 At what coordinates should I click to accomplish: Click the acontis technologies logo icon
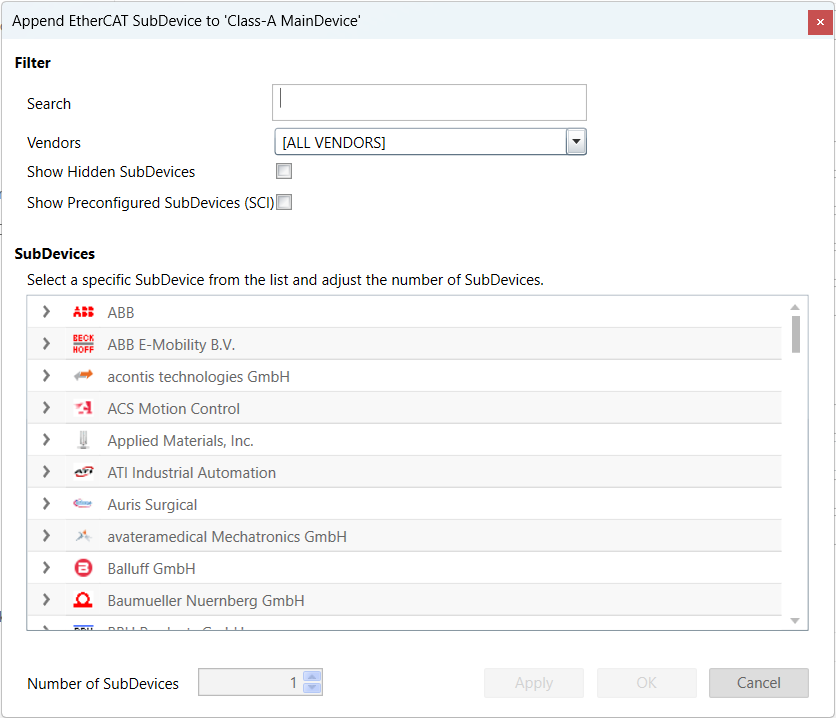(x=83, y=377)
